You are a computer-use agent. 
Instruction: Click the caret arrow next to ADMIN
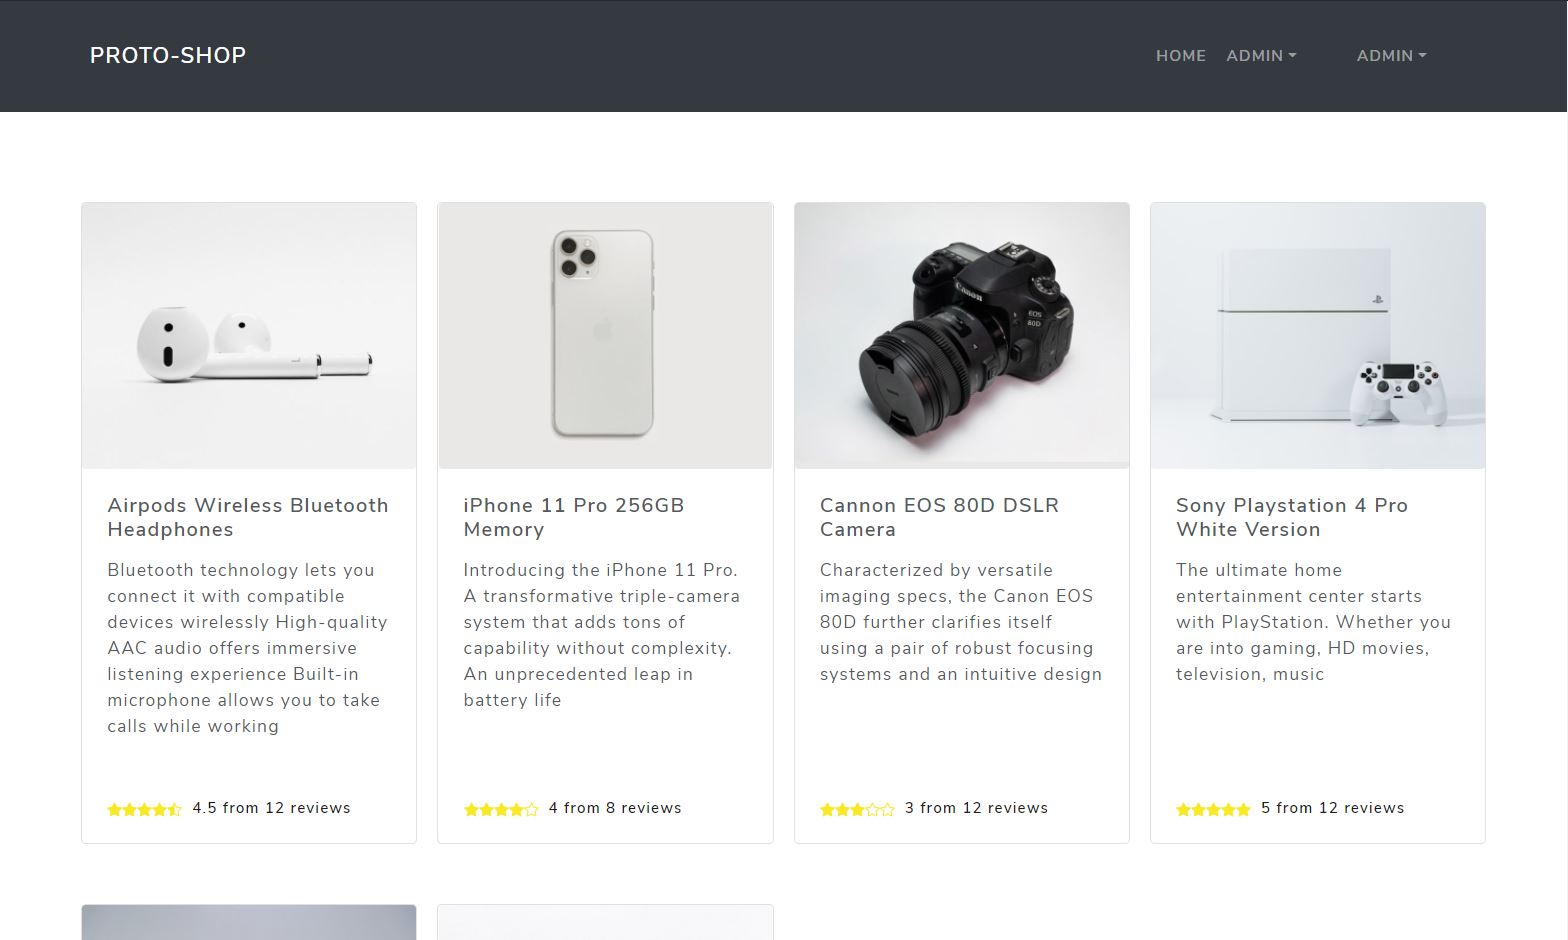coord(1294,57)
